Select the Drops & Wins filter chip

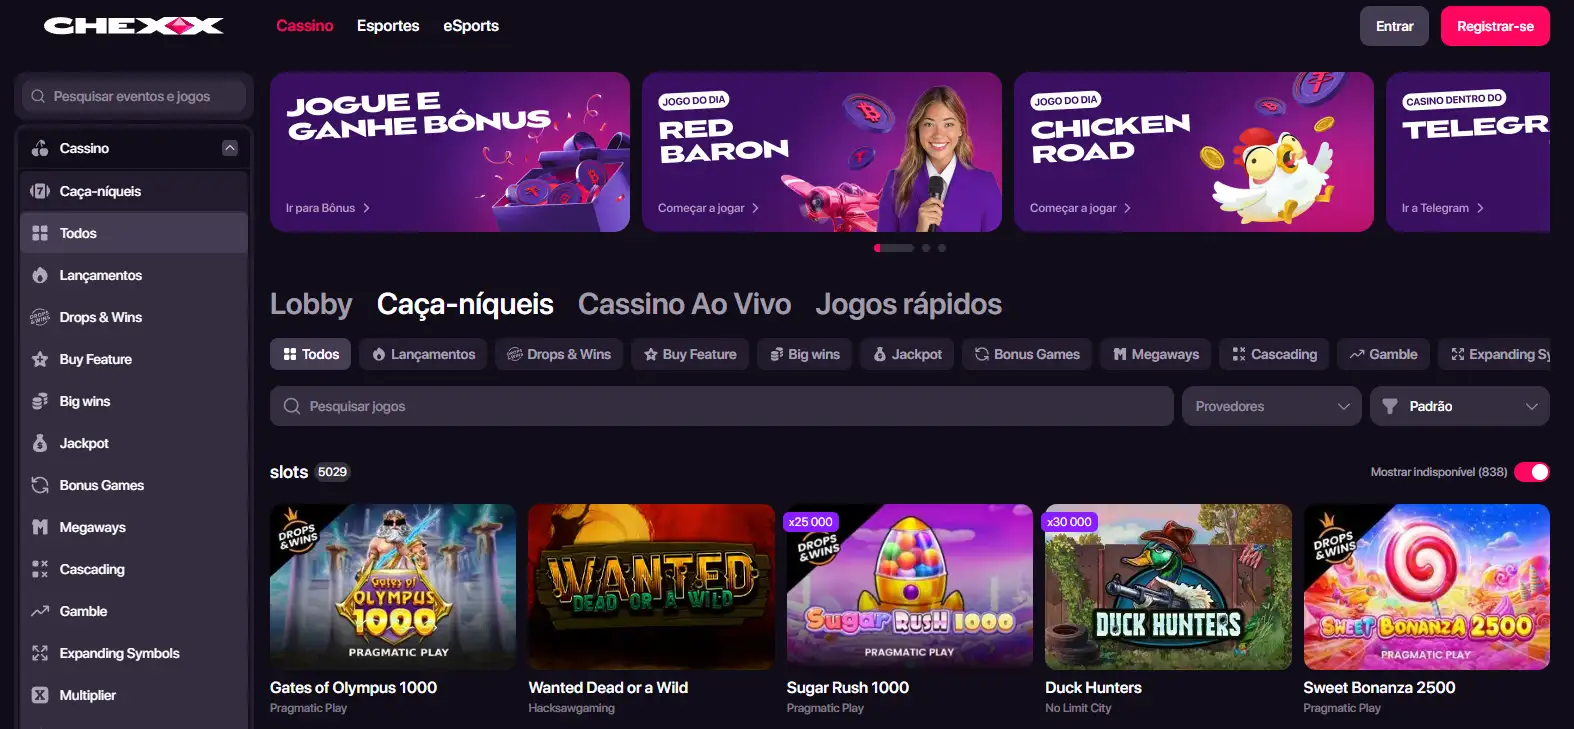559,354
